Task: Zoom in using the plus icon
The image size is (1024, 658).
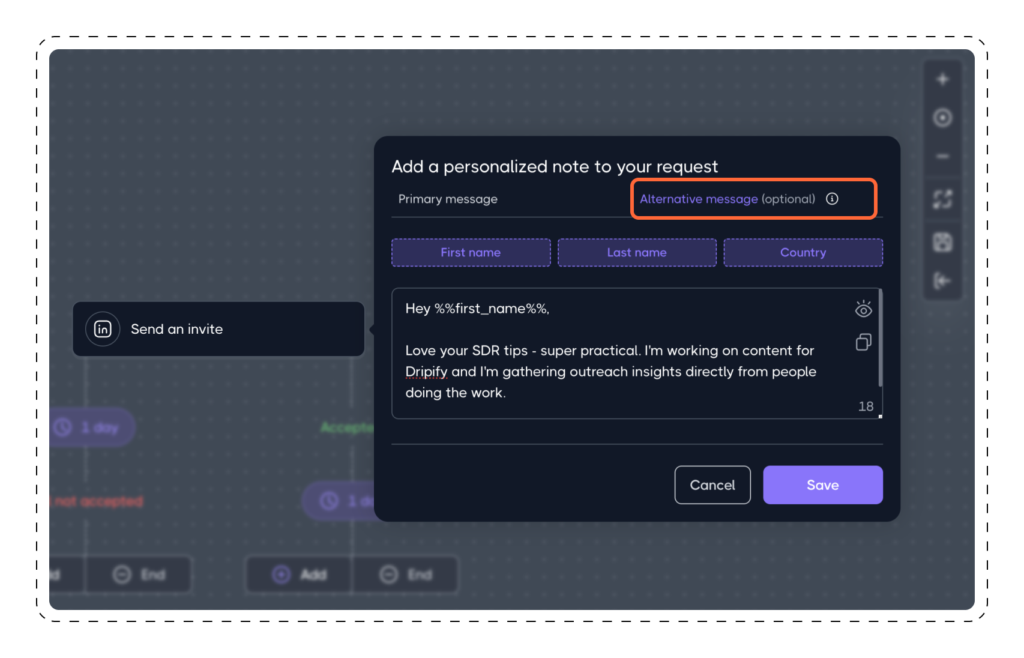Action: [941, 78]
